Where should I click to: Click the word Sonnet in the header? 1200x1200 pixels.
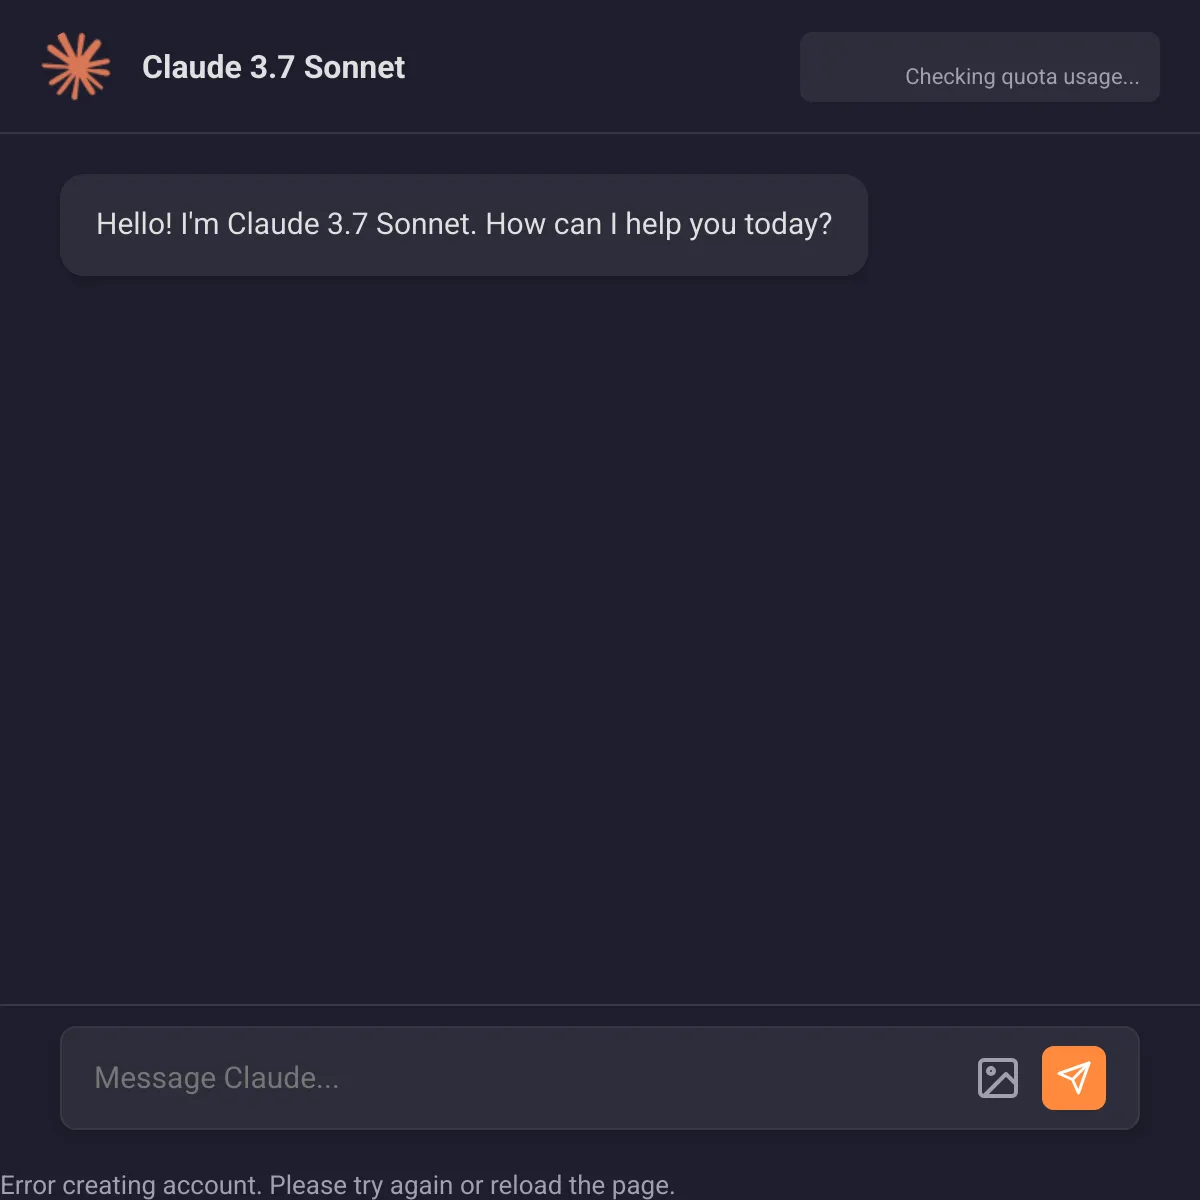[354, 67]
